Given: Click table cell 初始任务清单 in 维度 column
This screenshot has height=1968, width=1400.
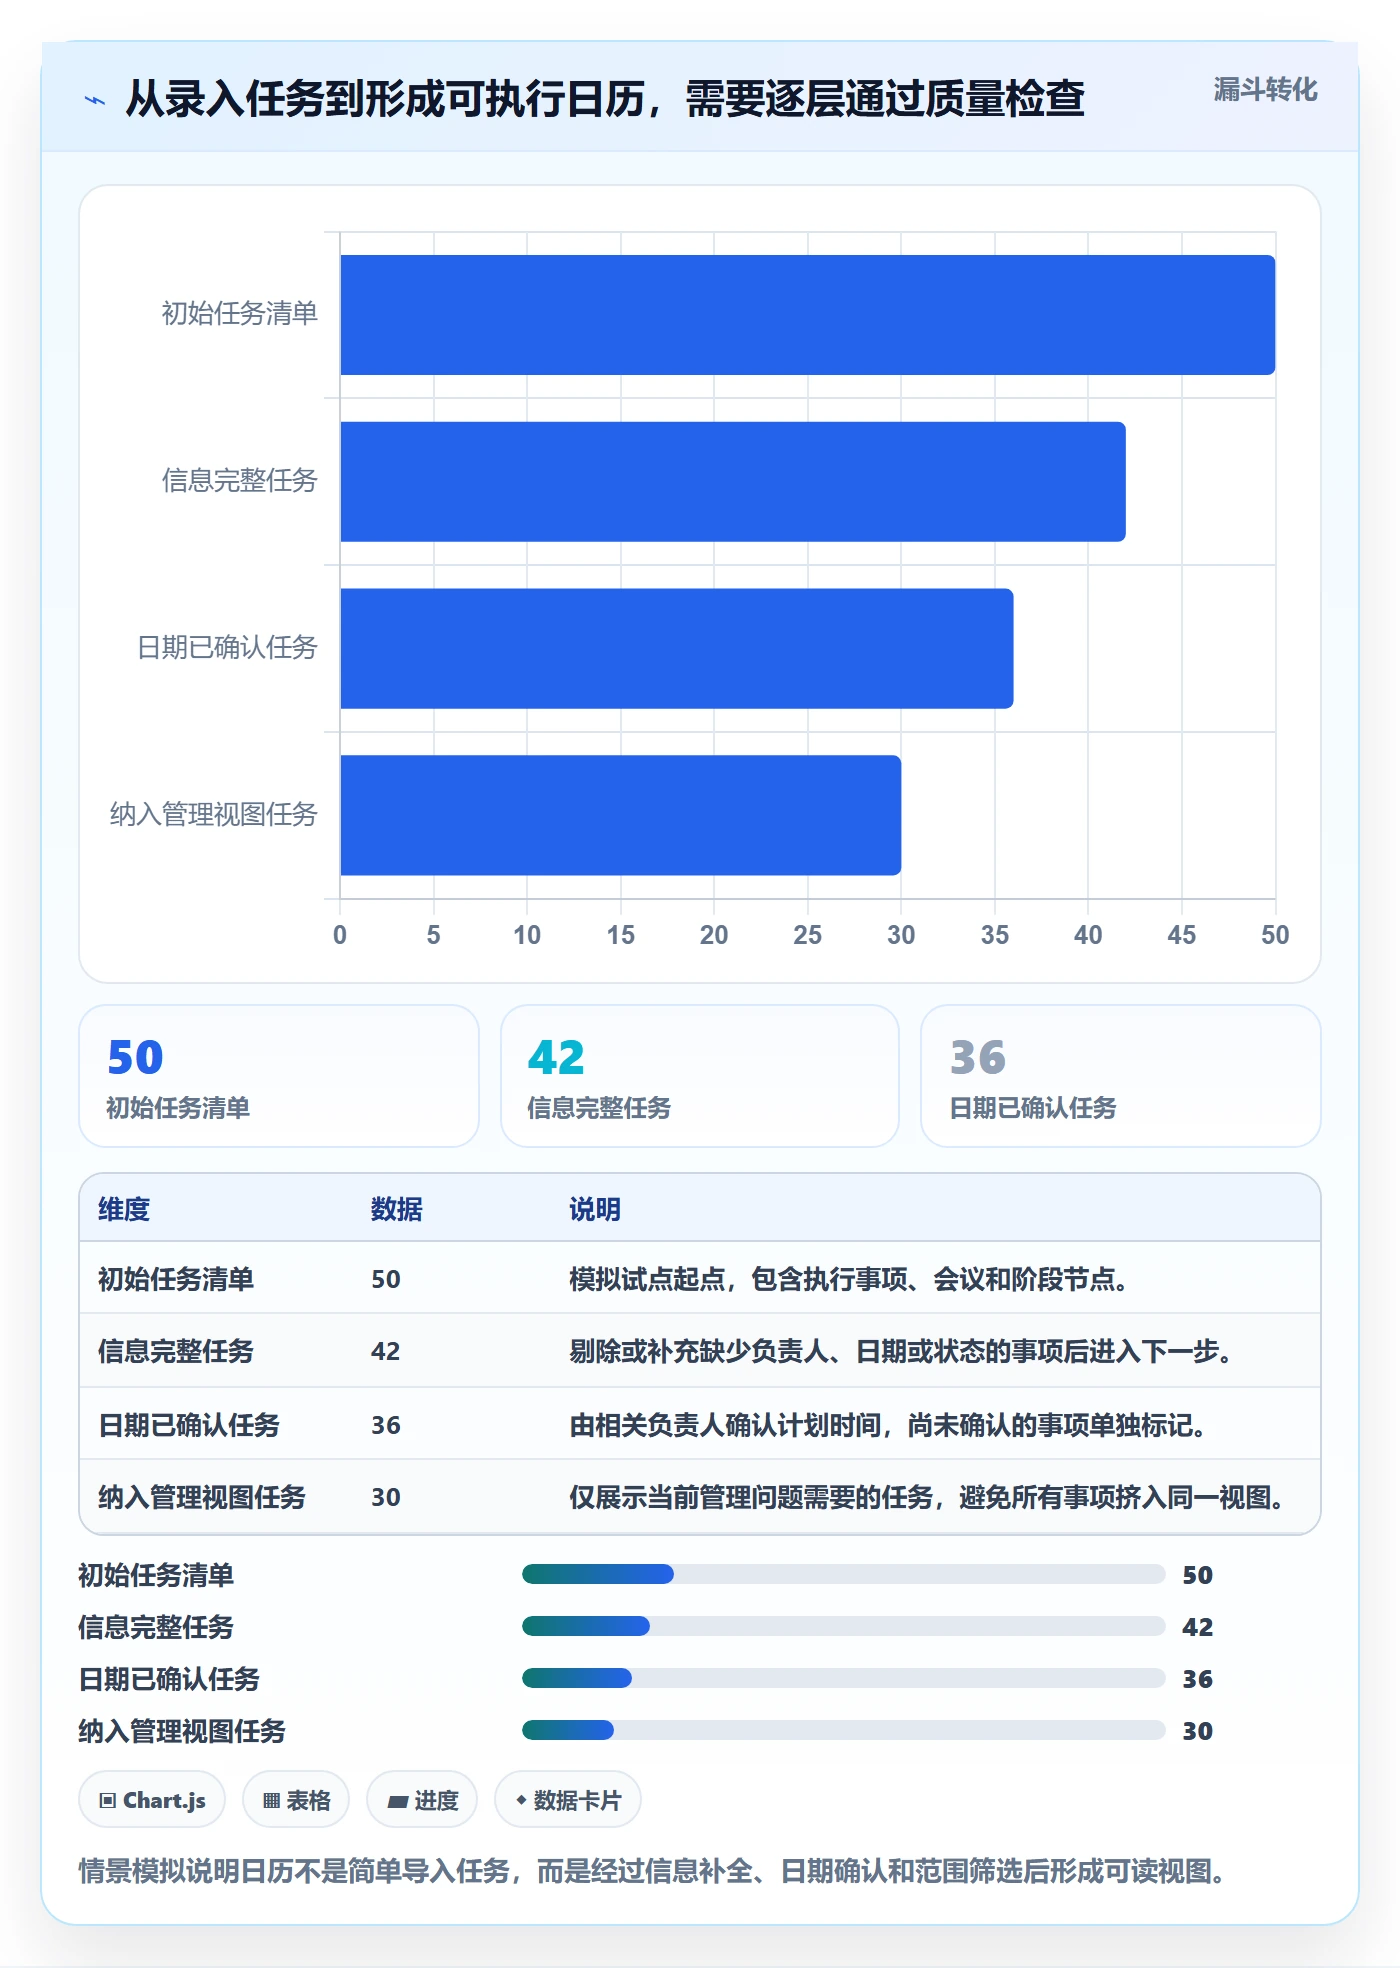Looking at the screenshot, I should 176,1279.
